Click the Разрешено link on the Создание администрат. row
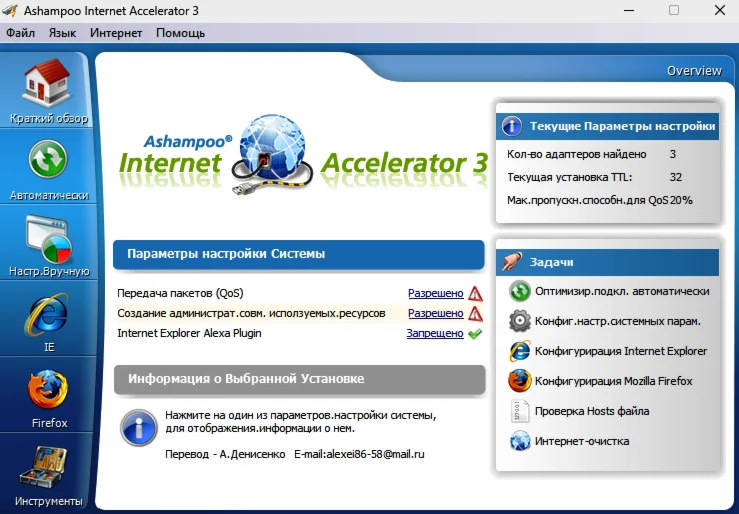 tap(435, 313)
